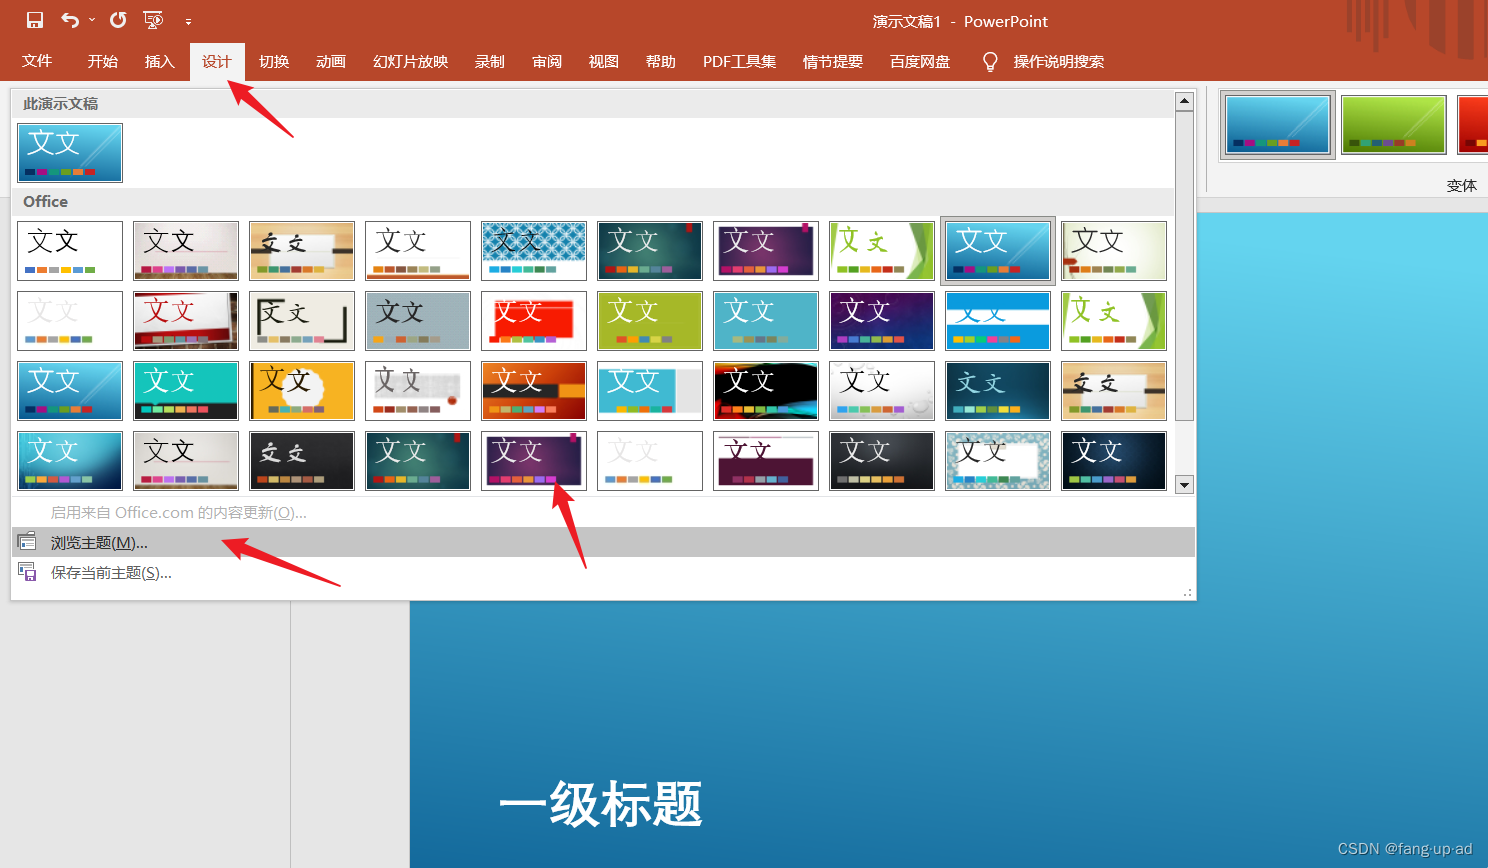
Task: Select the blue variant thumbnail
Action: 1278,125
